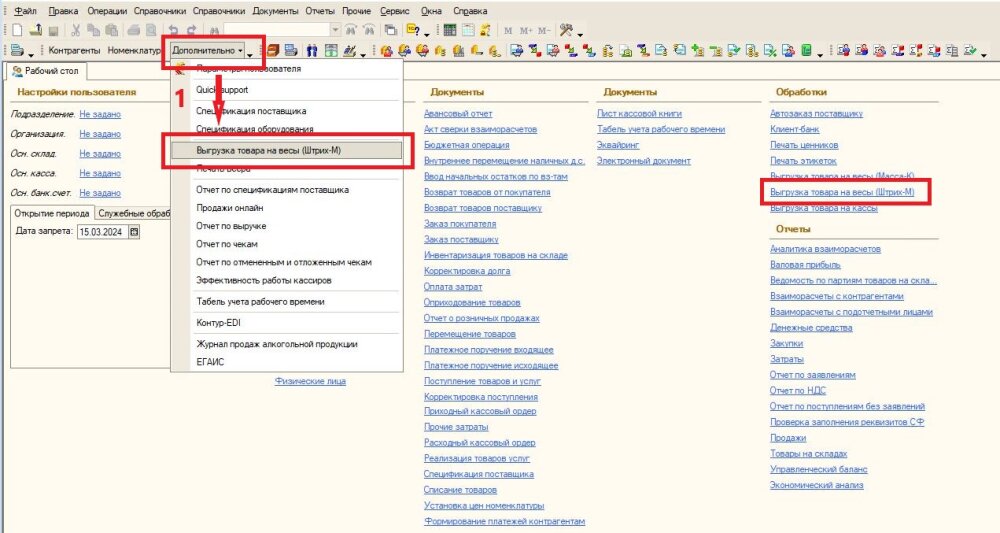This screenshot has height=533, width=1000.
Task: Select Продажи онлайн menu entry
Action: point(286,208)
